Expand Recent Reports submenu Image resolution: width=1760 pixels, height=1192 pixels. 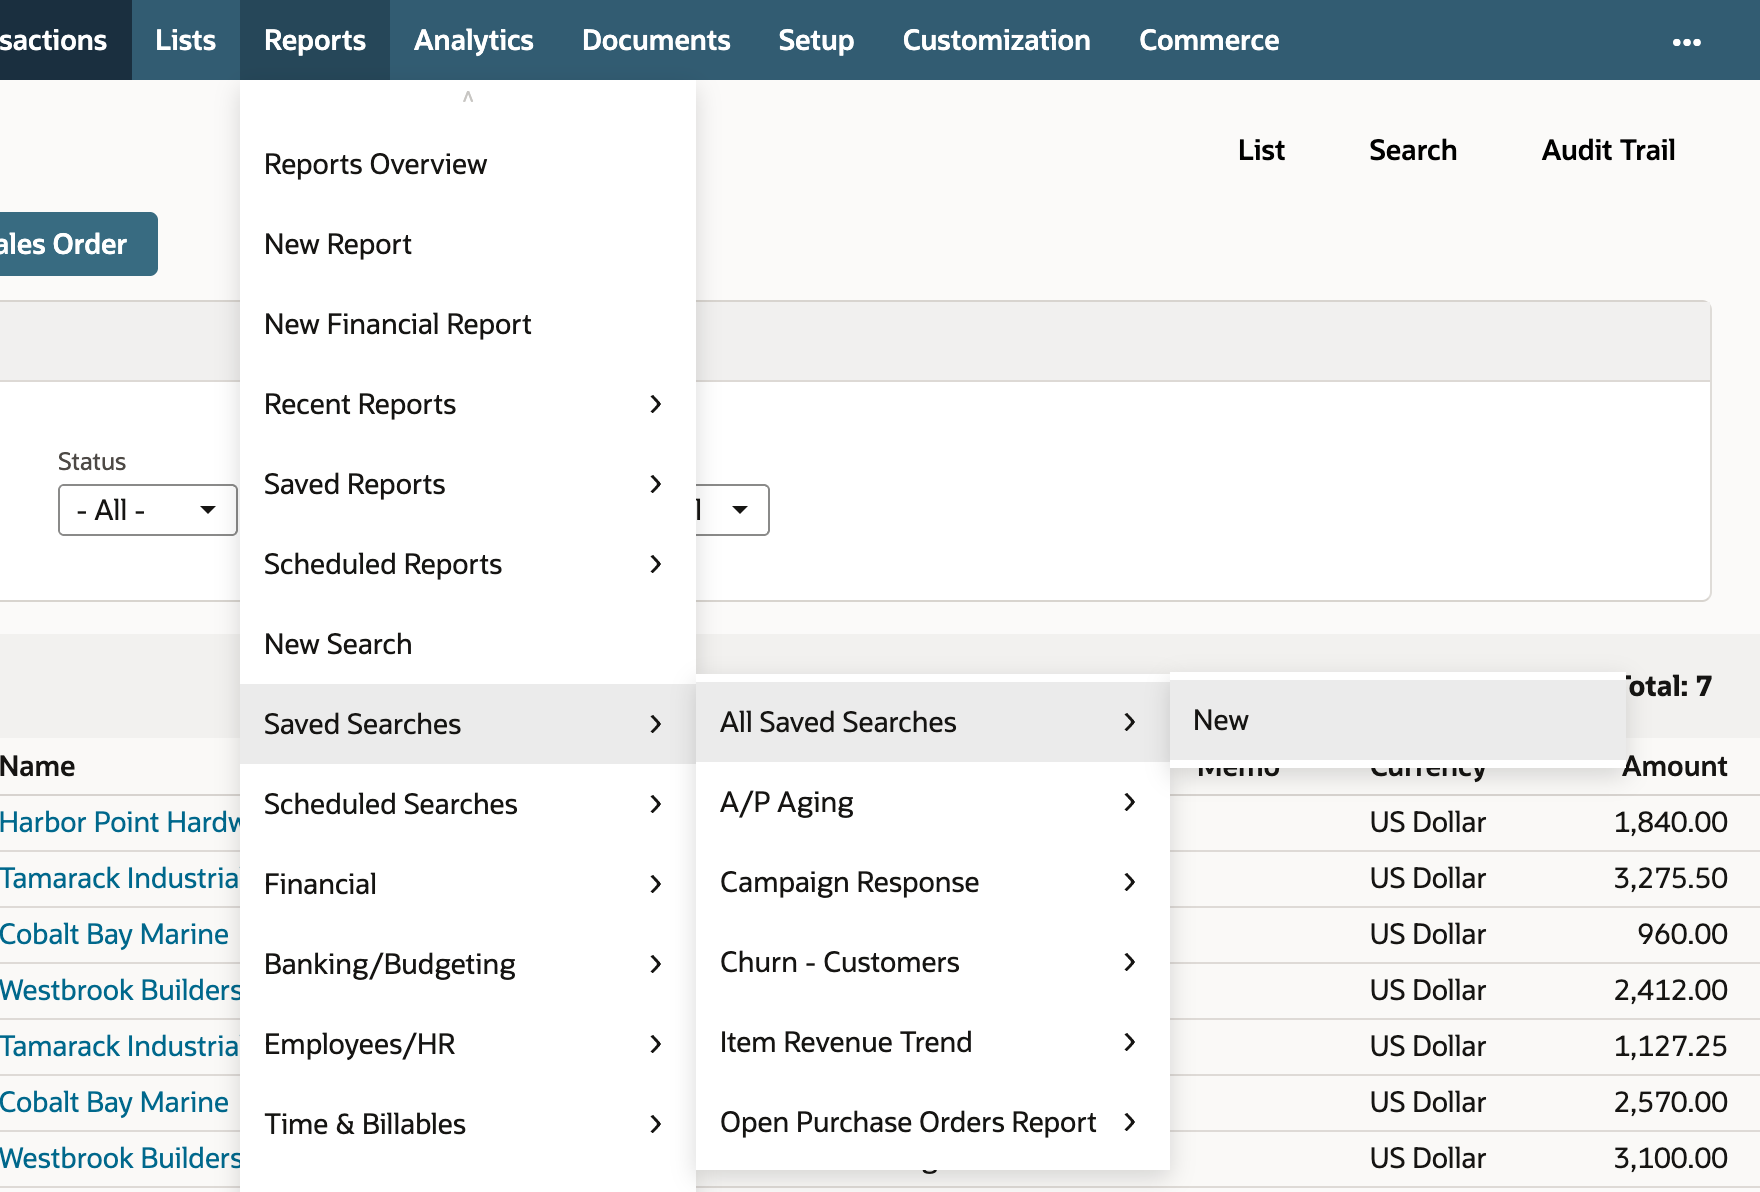click(x=468, y=404)
